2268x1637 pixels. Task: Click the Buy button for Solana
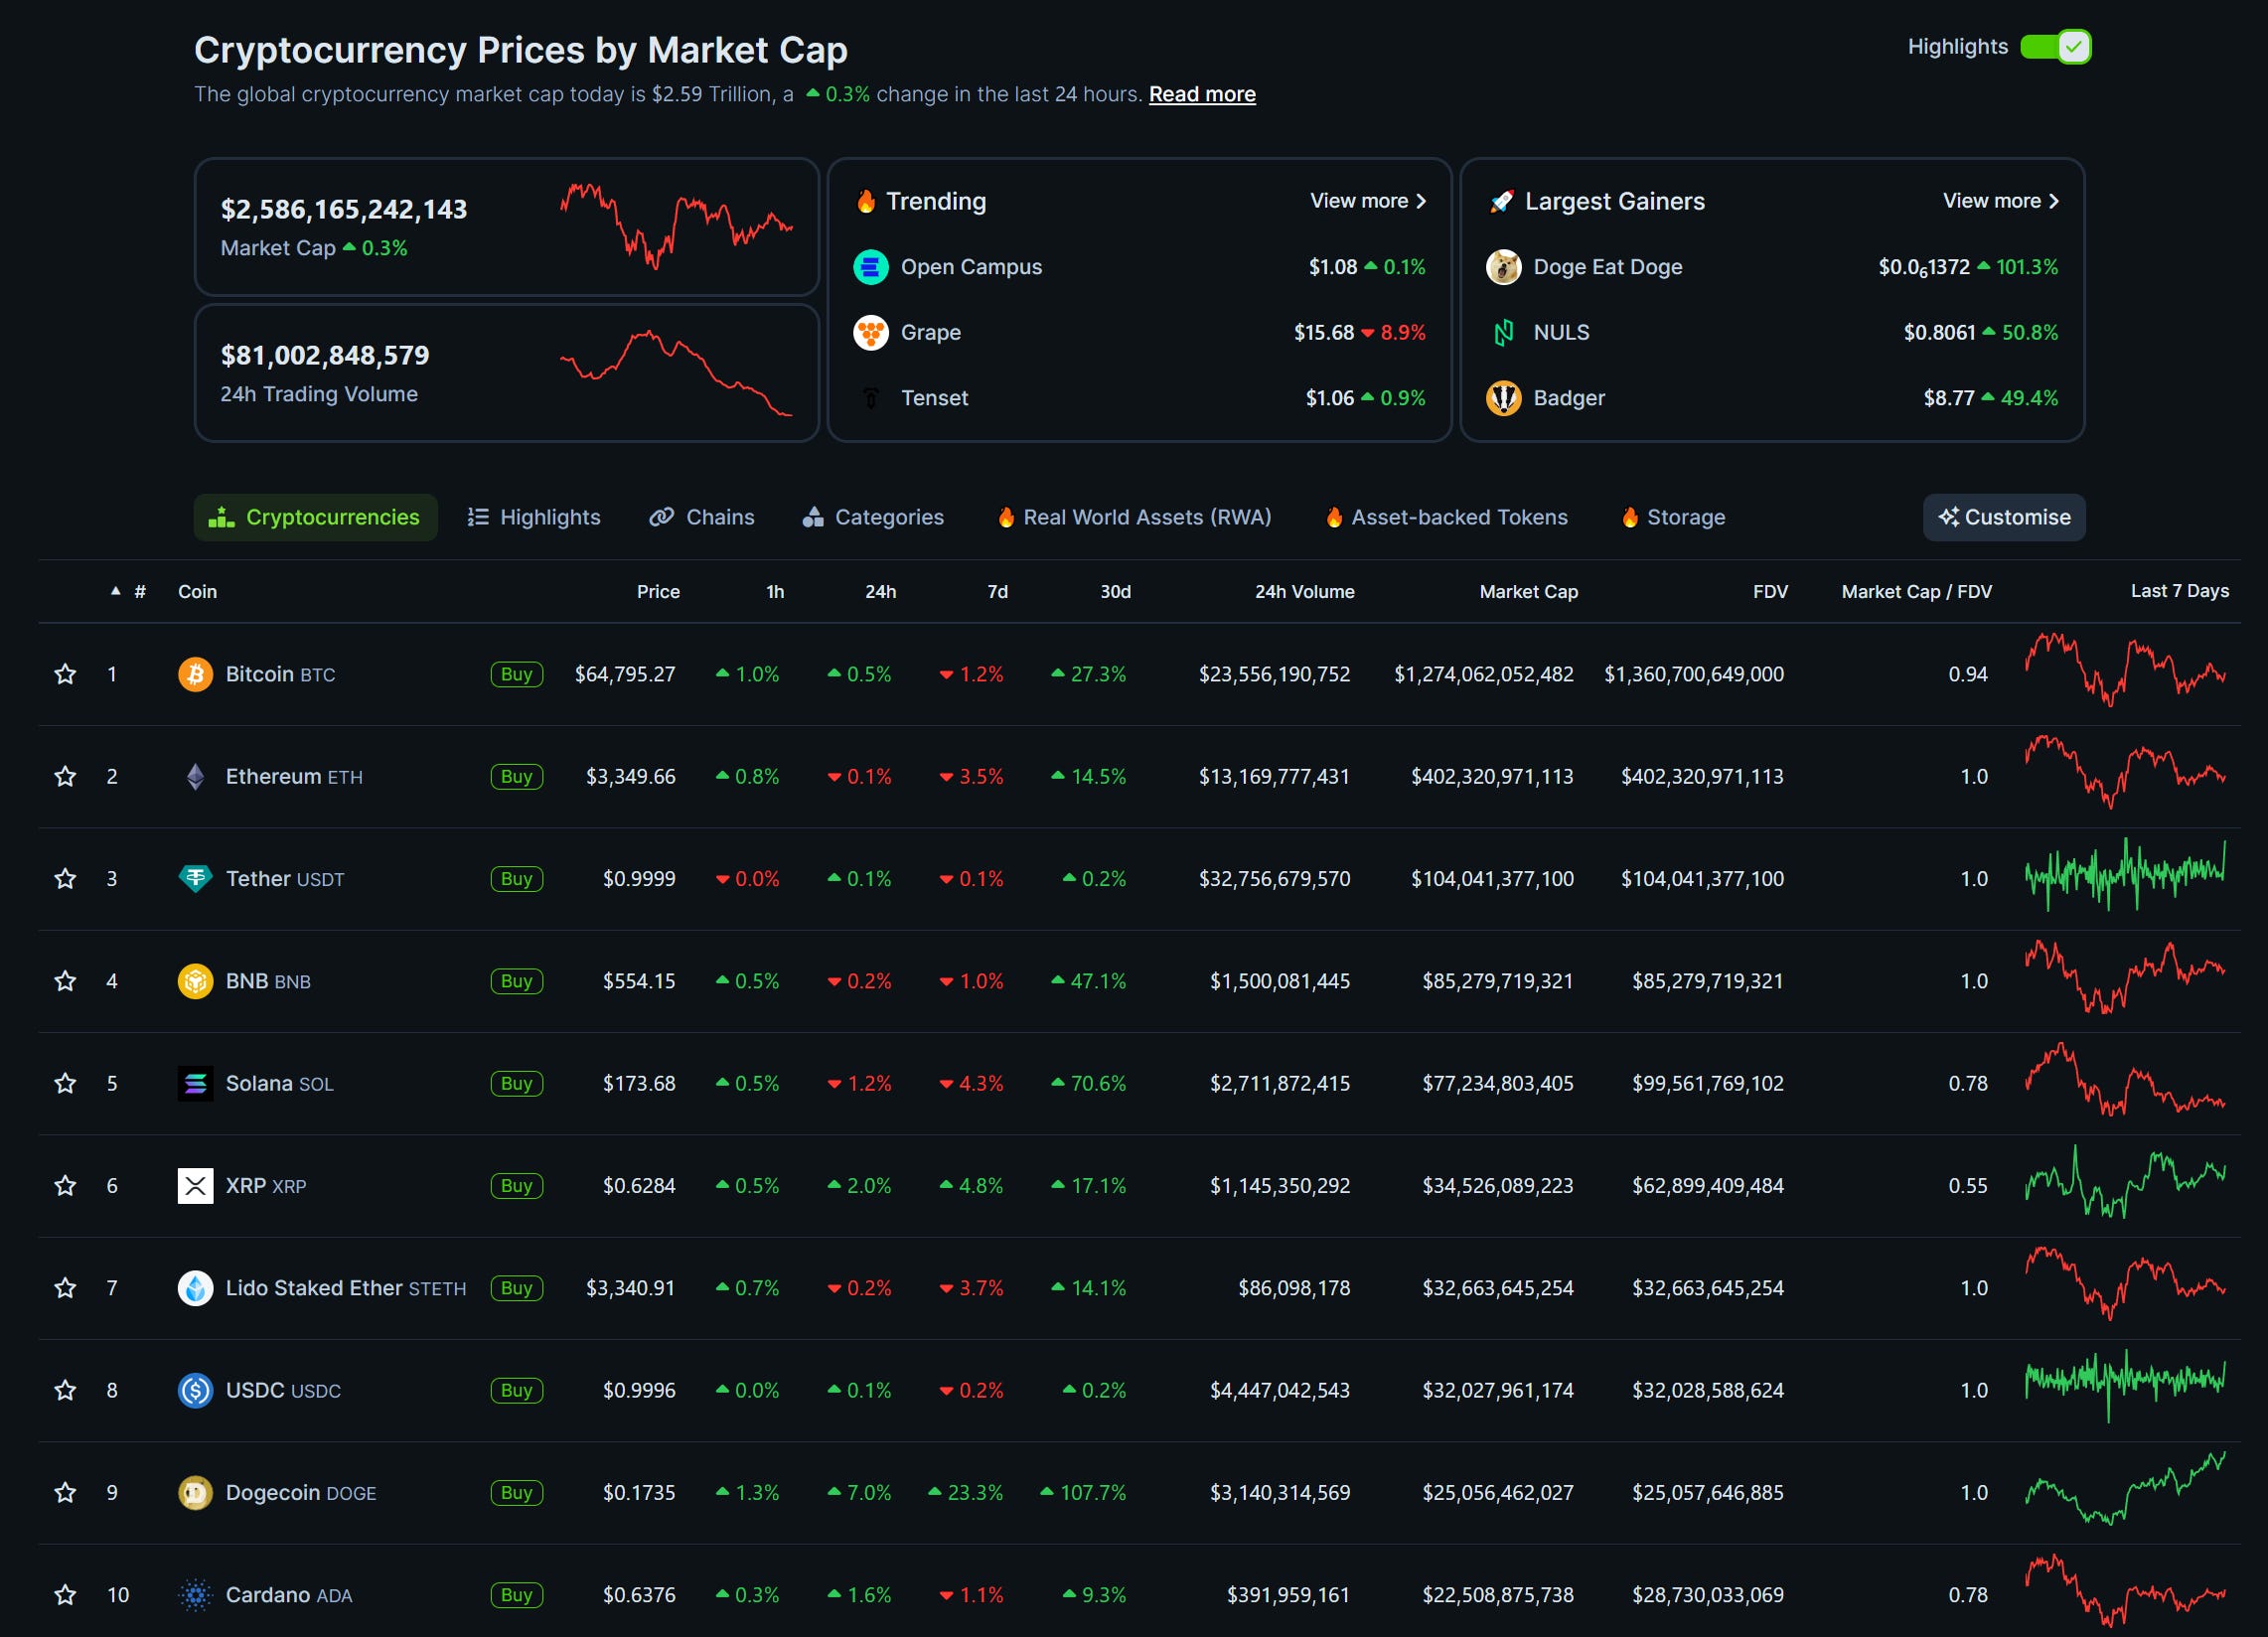click(x=516, y=1083)
